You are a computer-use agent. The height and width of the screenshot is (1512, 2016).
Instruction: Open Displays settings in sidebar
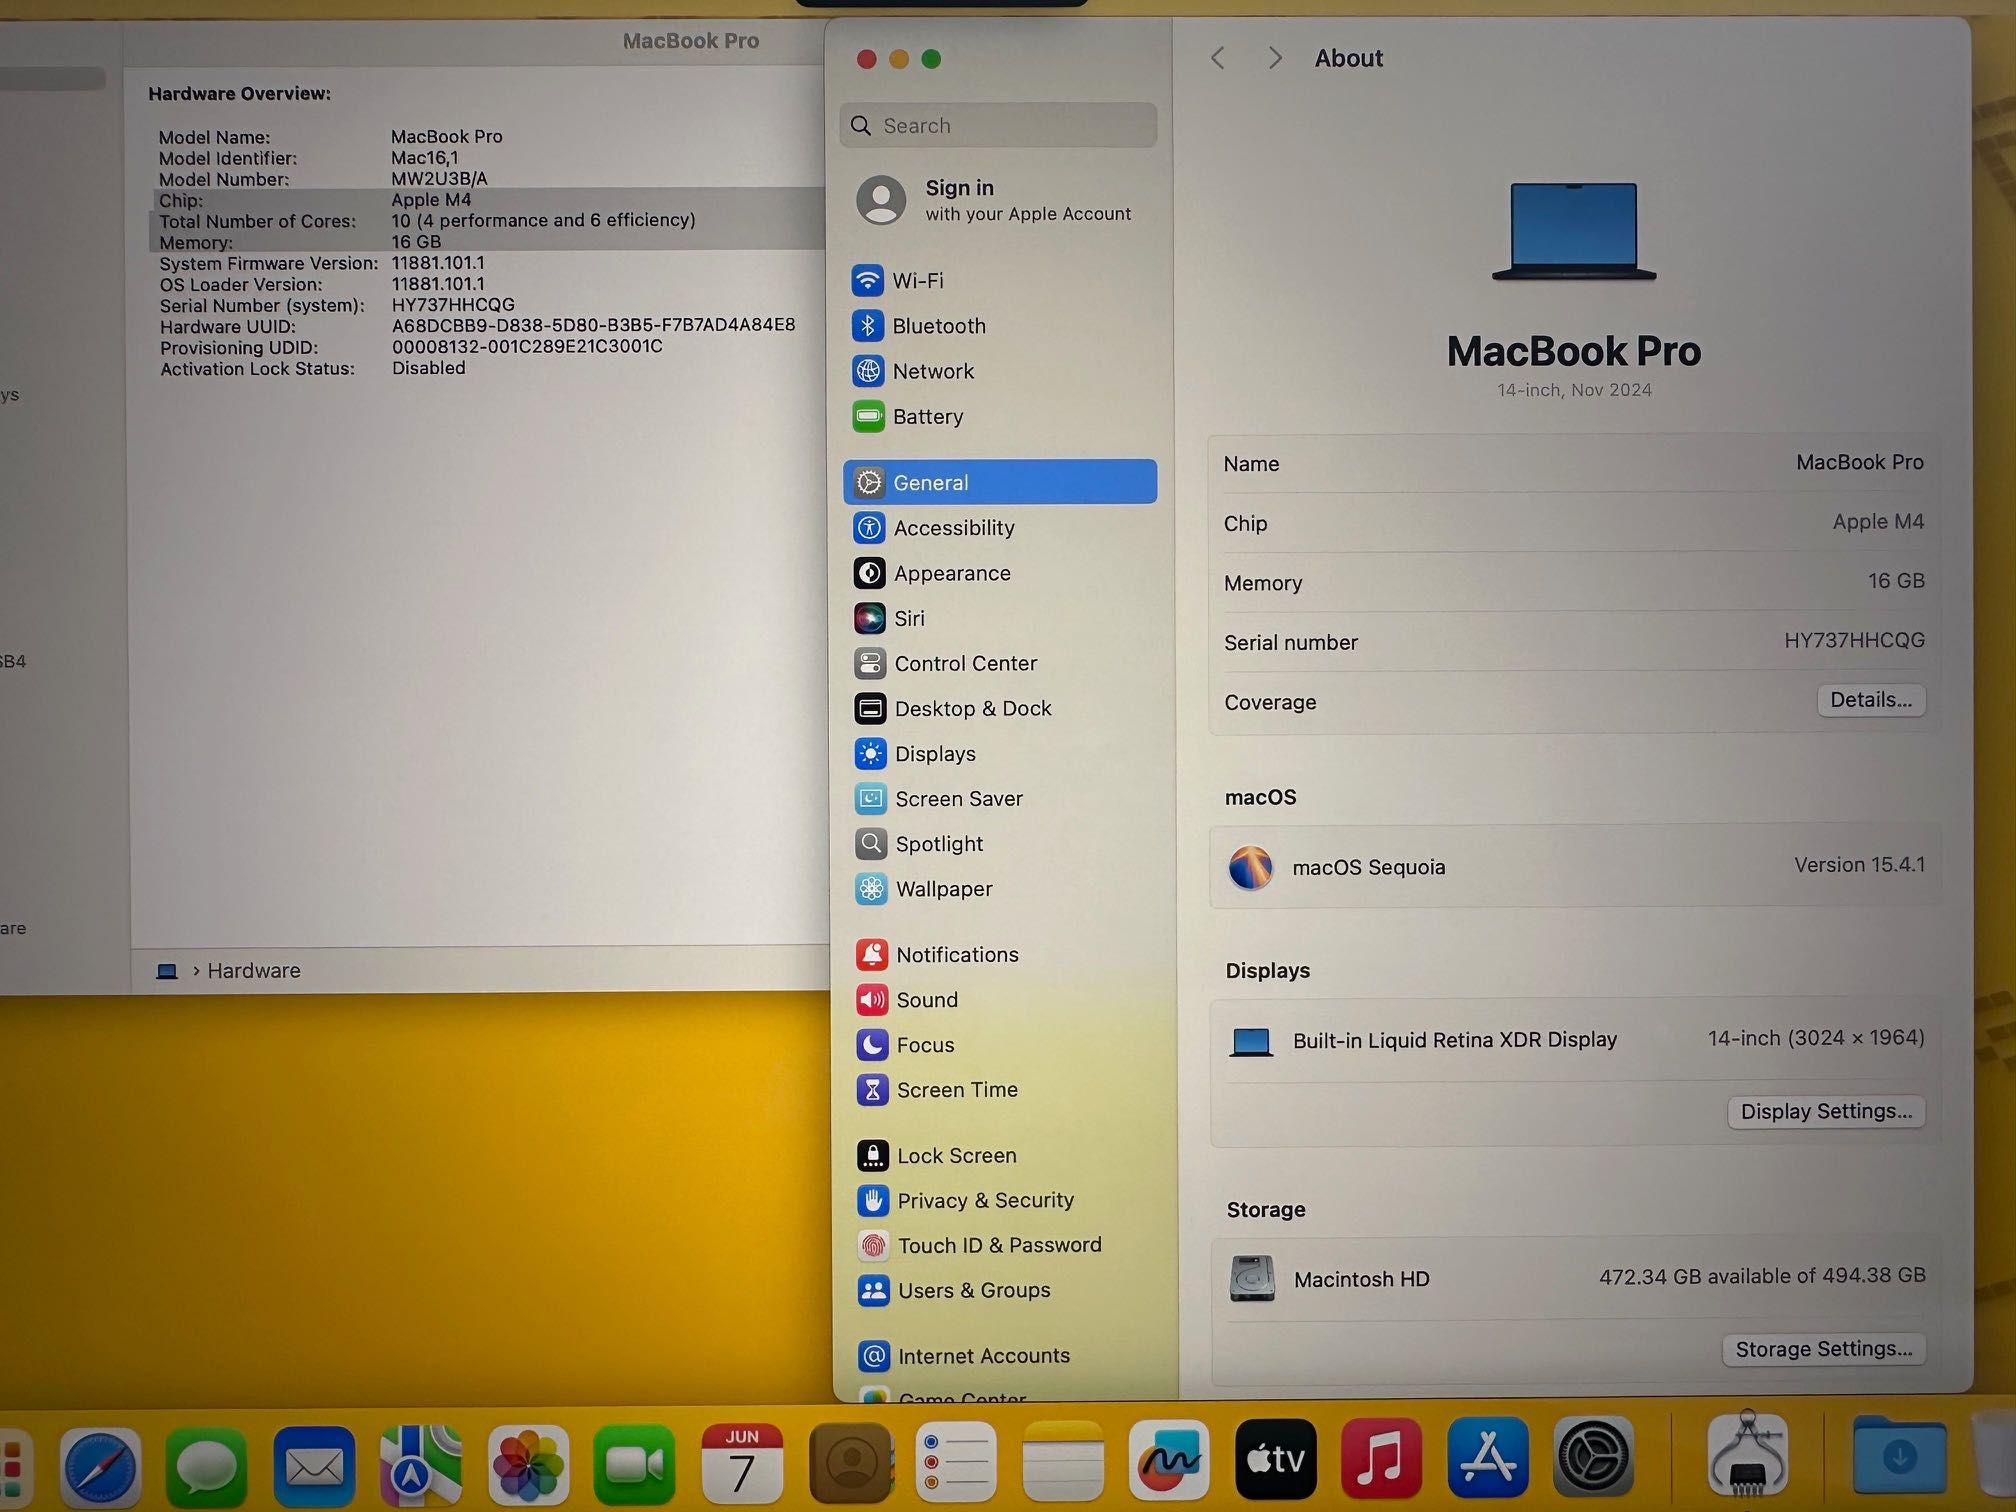(1000, 753)
